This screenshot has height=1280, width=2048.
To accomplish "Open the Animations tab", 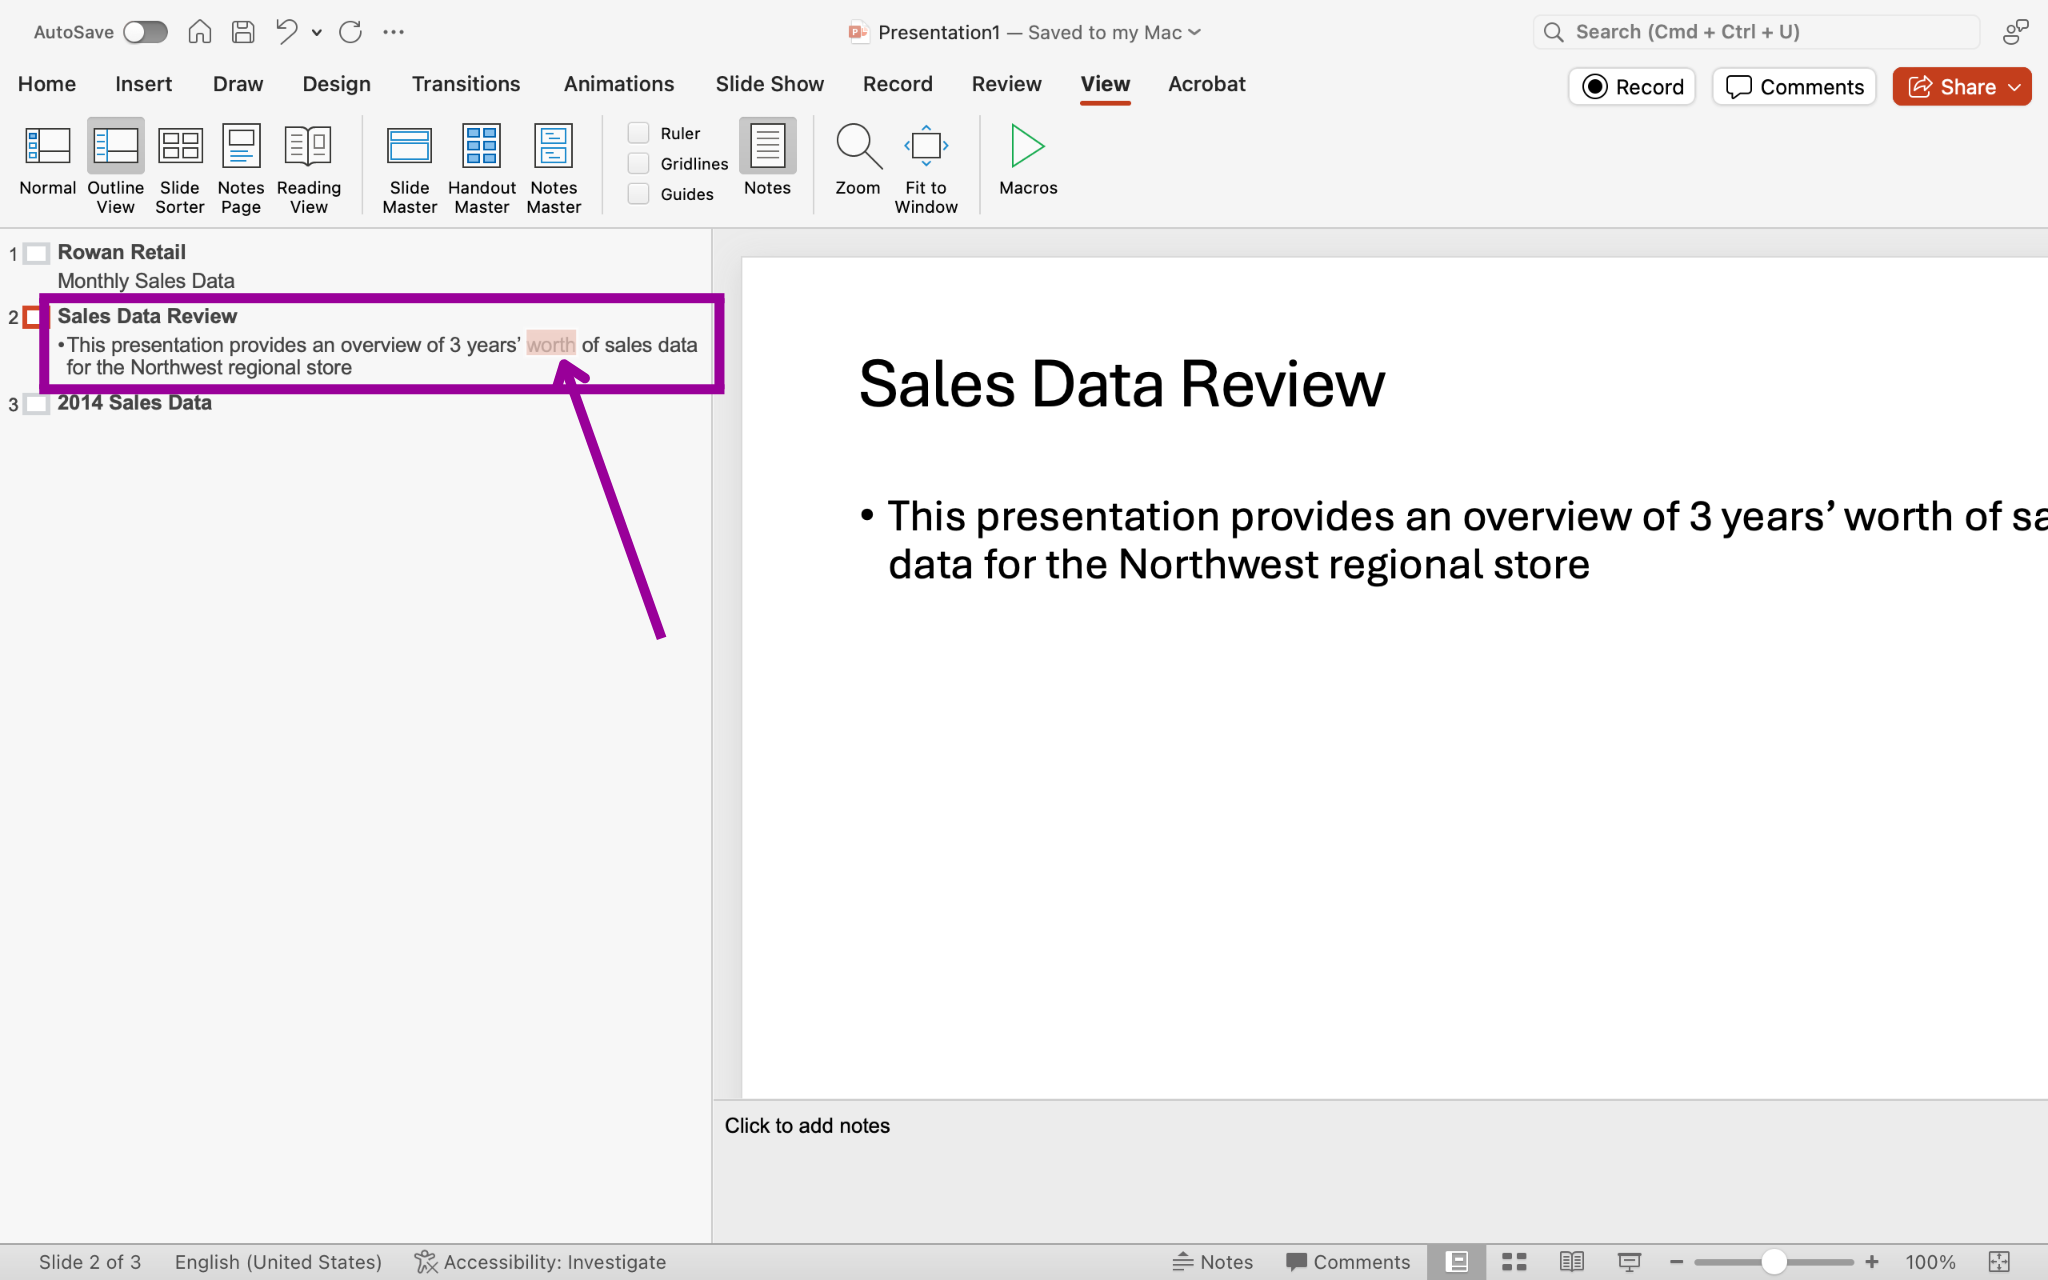I will (x=619, y=84).
